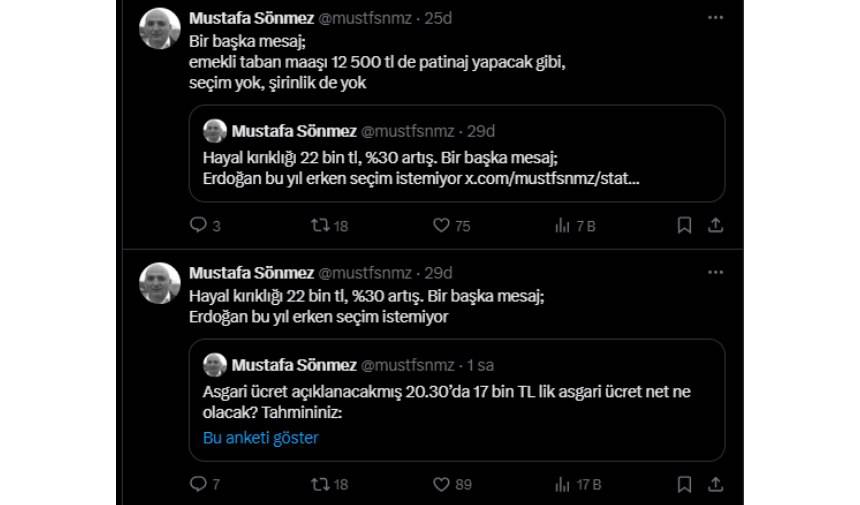Screen dimensions: 860x505
Task: Open more options on the second tweet
Action: [x=715, y=273]
